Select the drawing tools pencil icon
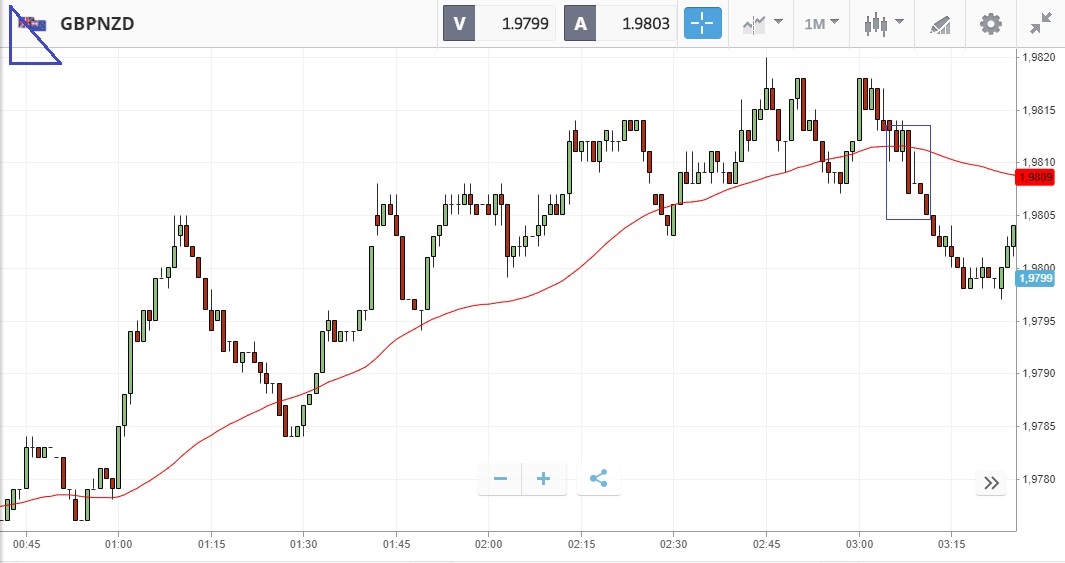Screen dimensions: 1065x563 [x=940, y=23]
